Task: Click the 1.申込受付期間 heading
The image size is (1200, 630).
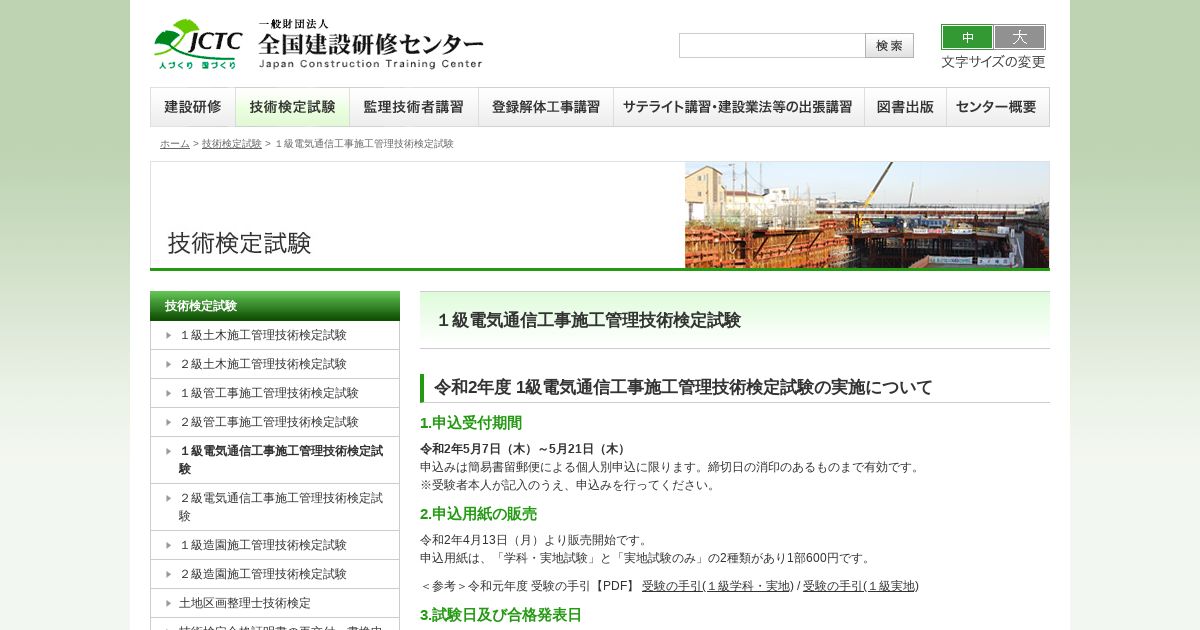Action: point(471,423)
